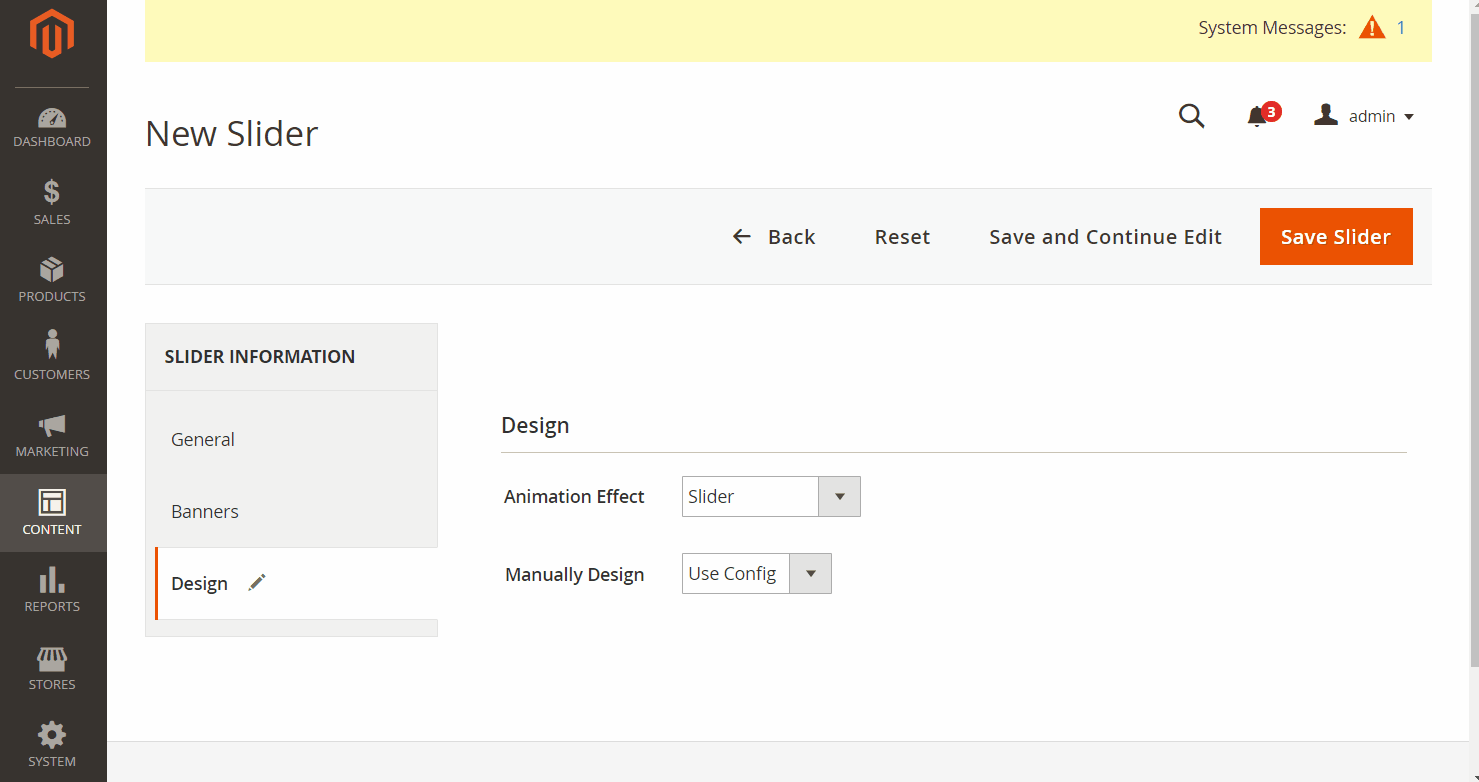Image resolution: width=1479 pixels, height=782 pixels.
Task: Open System gear icon menu
Action: (52, 736)
